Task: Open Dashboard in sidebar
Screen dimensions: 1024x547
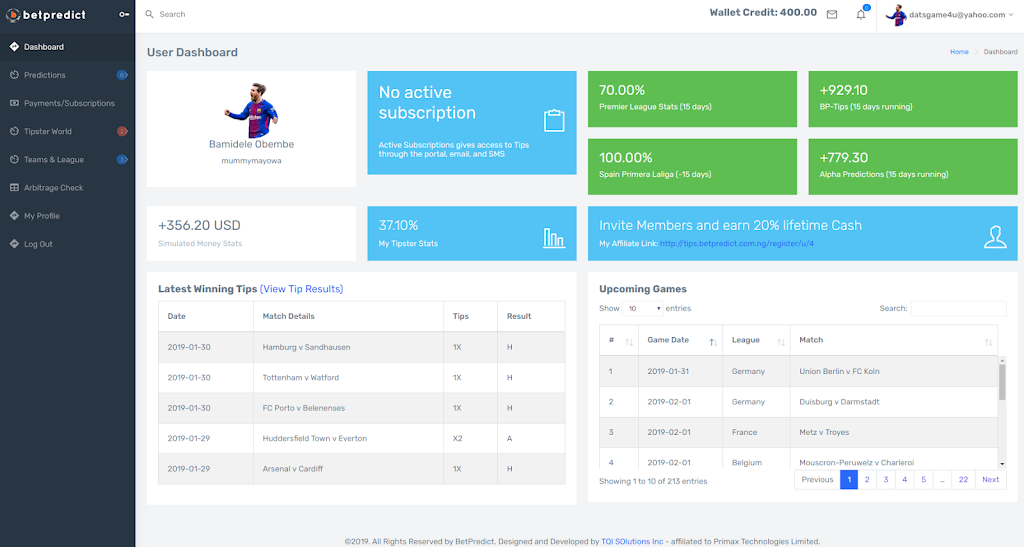Action: pyautogui.click(x=67, y=47)
